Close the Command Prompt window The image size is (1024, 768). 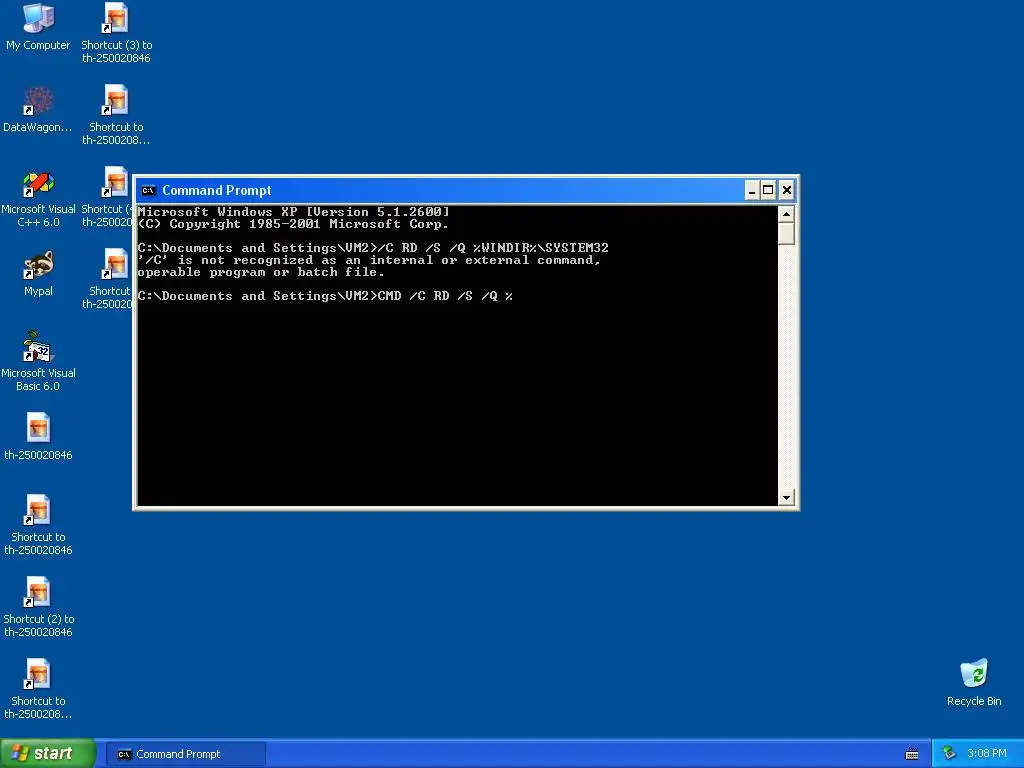pos(787,190)
